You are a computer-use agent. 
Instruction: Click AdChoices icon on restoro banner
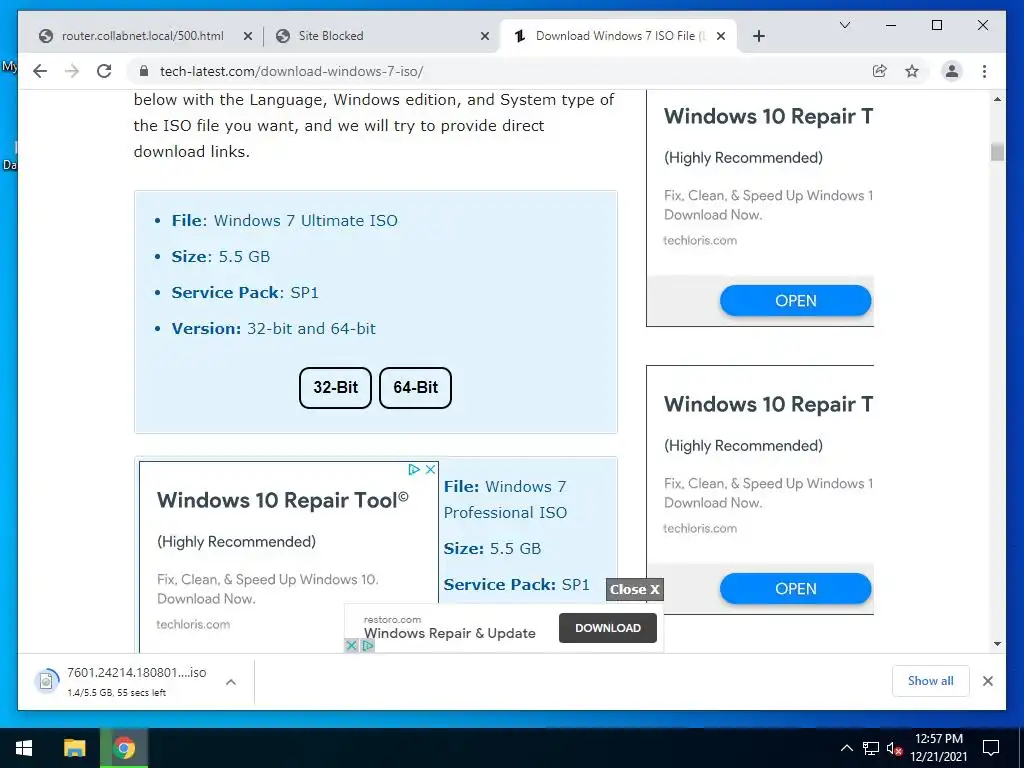coord(368,645)
